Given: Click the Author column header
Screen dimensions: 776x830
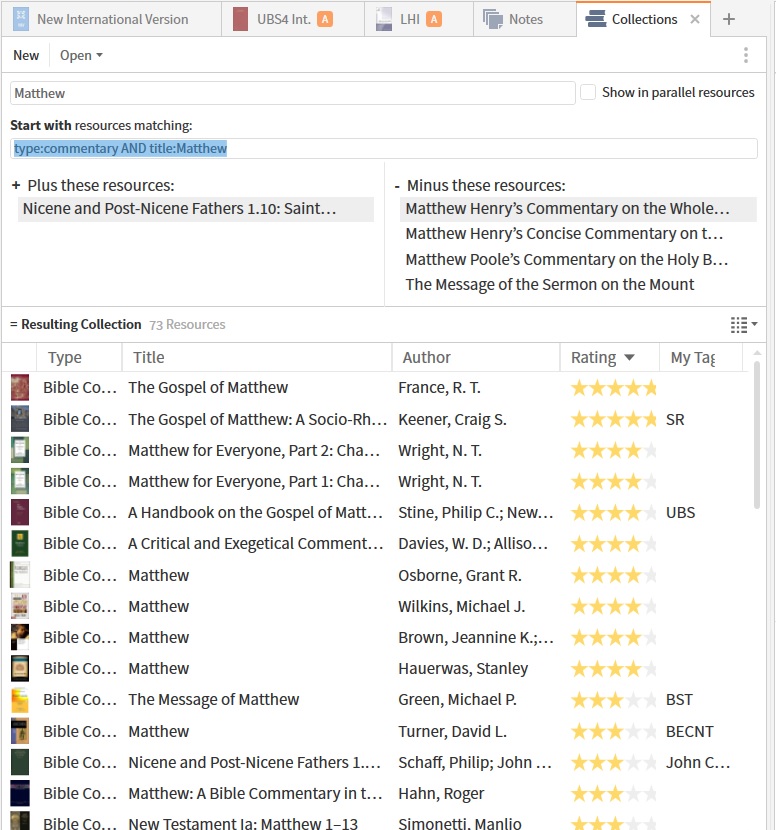Looking at the screenshot, I should tap(427, 357).
